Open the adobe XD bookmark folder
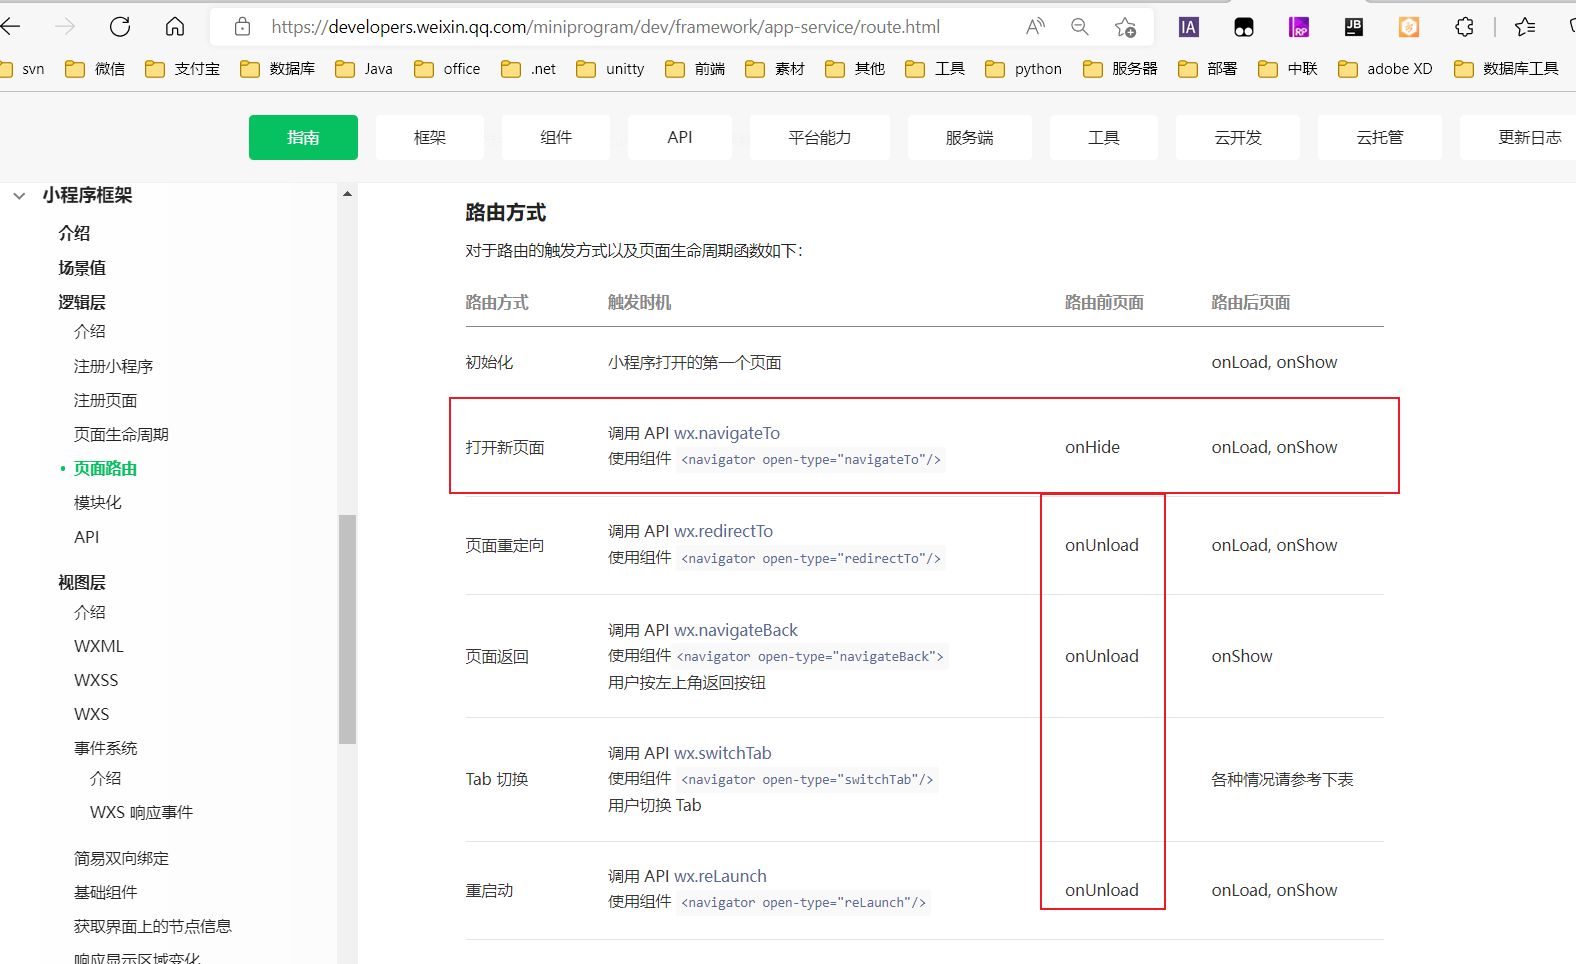This screenshot has height=964, width=1576. (x=1385, y=68)
